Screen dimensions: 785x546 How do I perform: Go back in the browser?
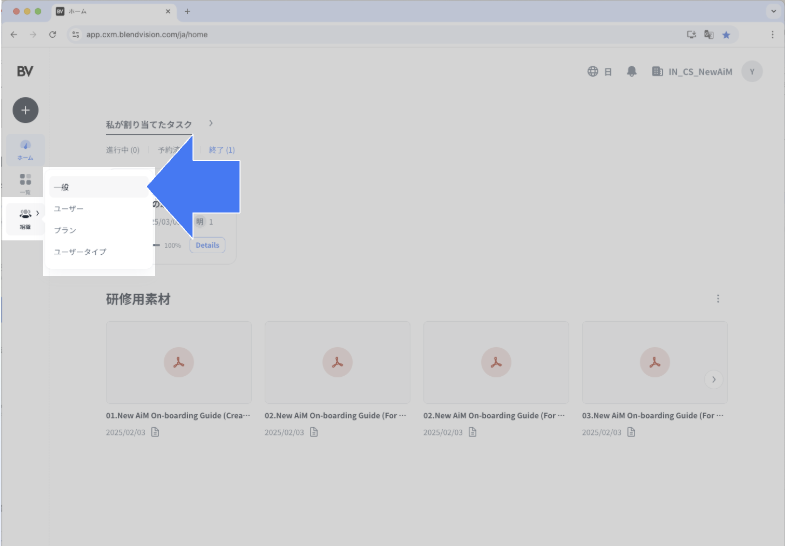coord(14,35)
